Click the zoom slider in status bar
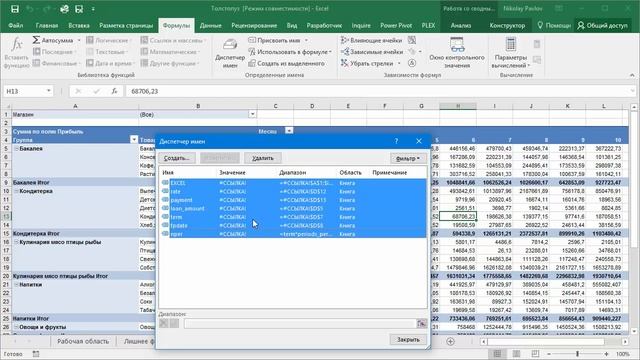The image size is (640, 360). click(578, 354)
